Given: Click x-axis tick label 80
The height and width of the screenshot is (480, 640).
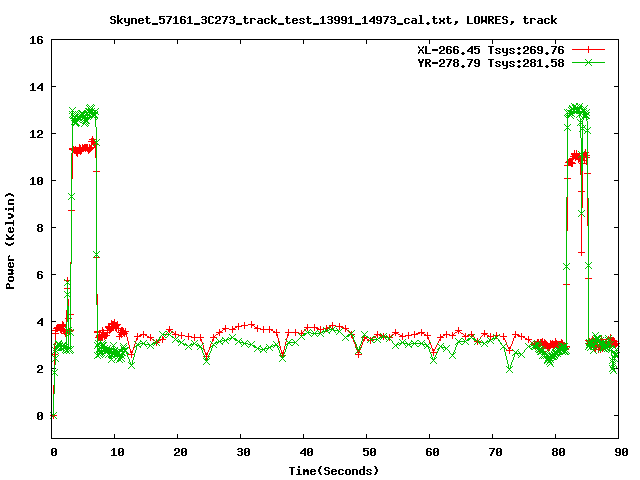Looking at the screenshot, I should click(x=558, y=452).
